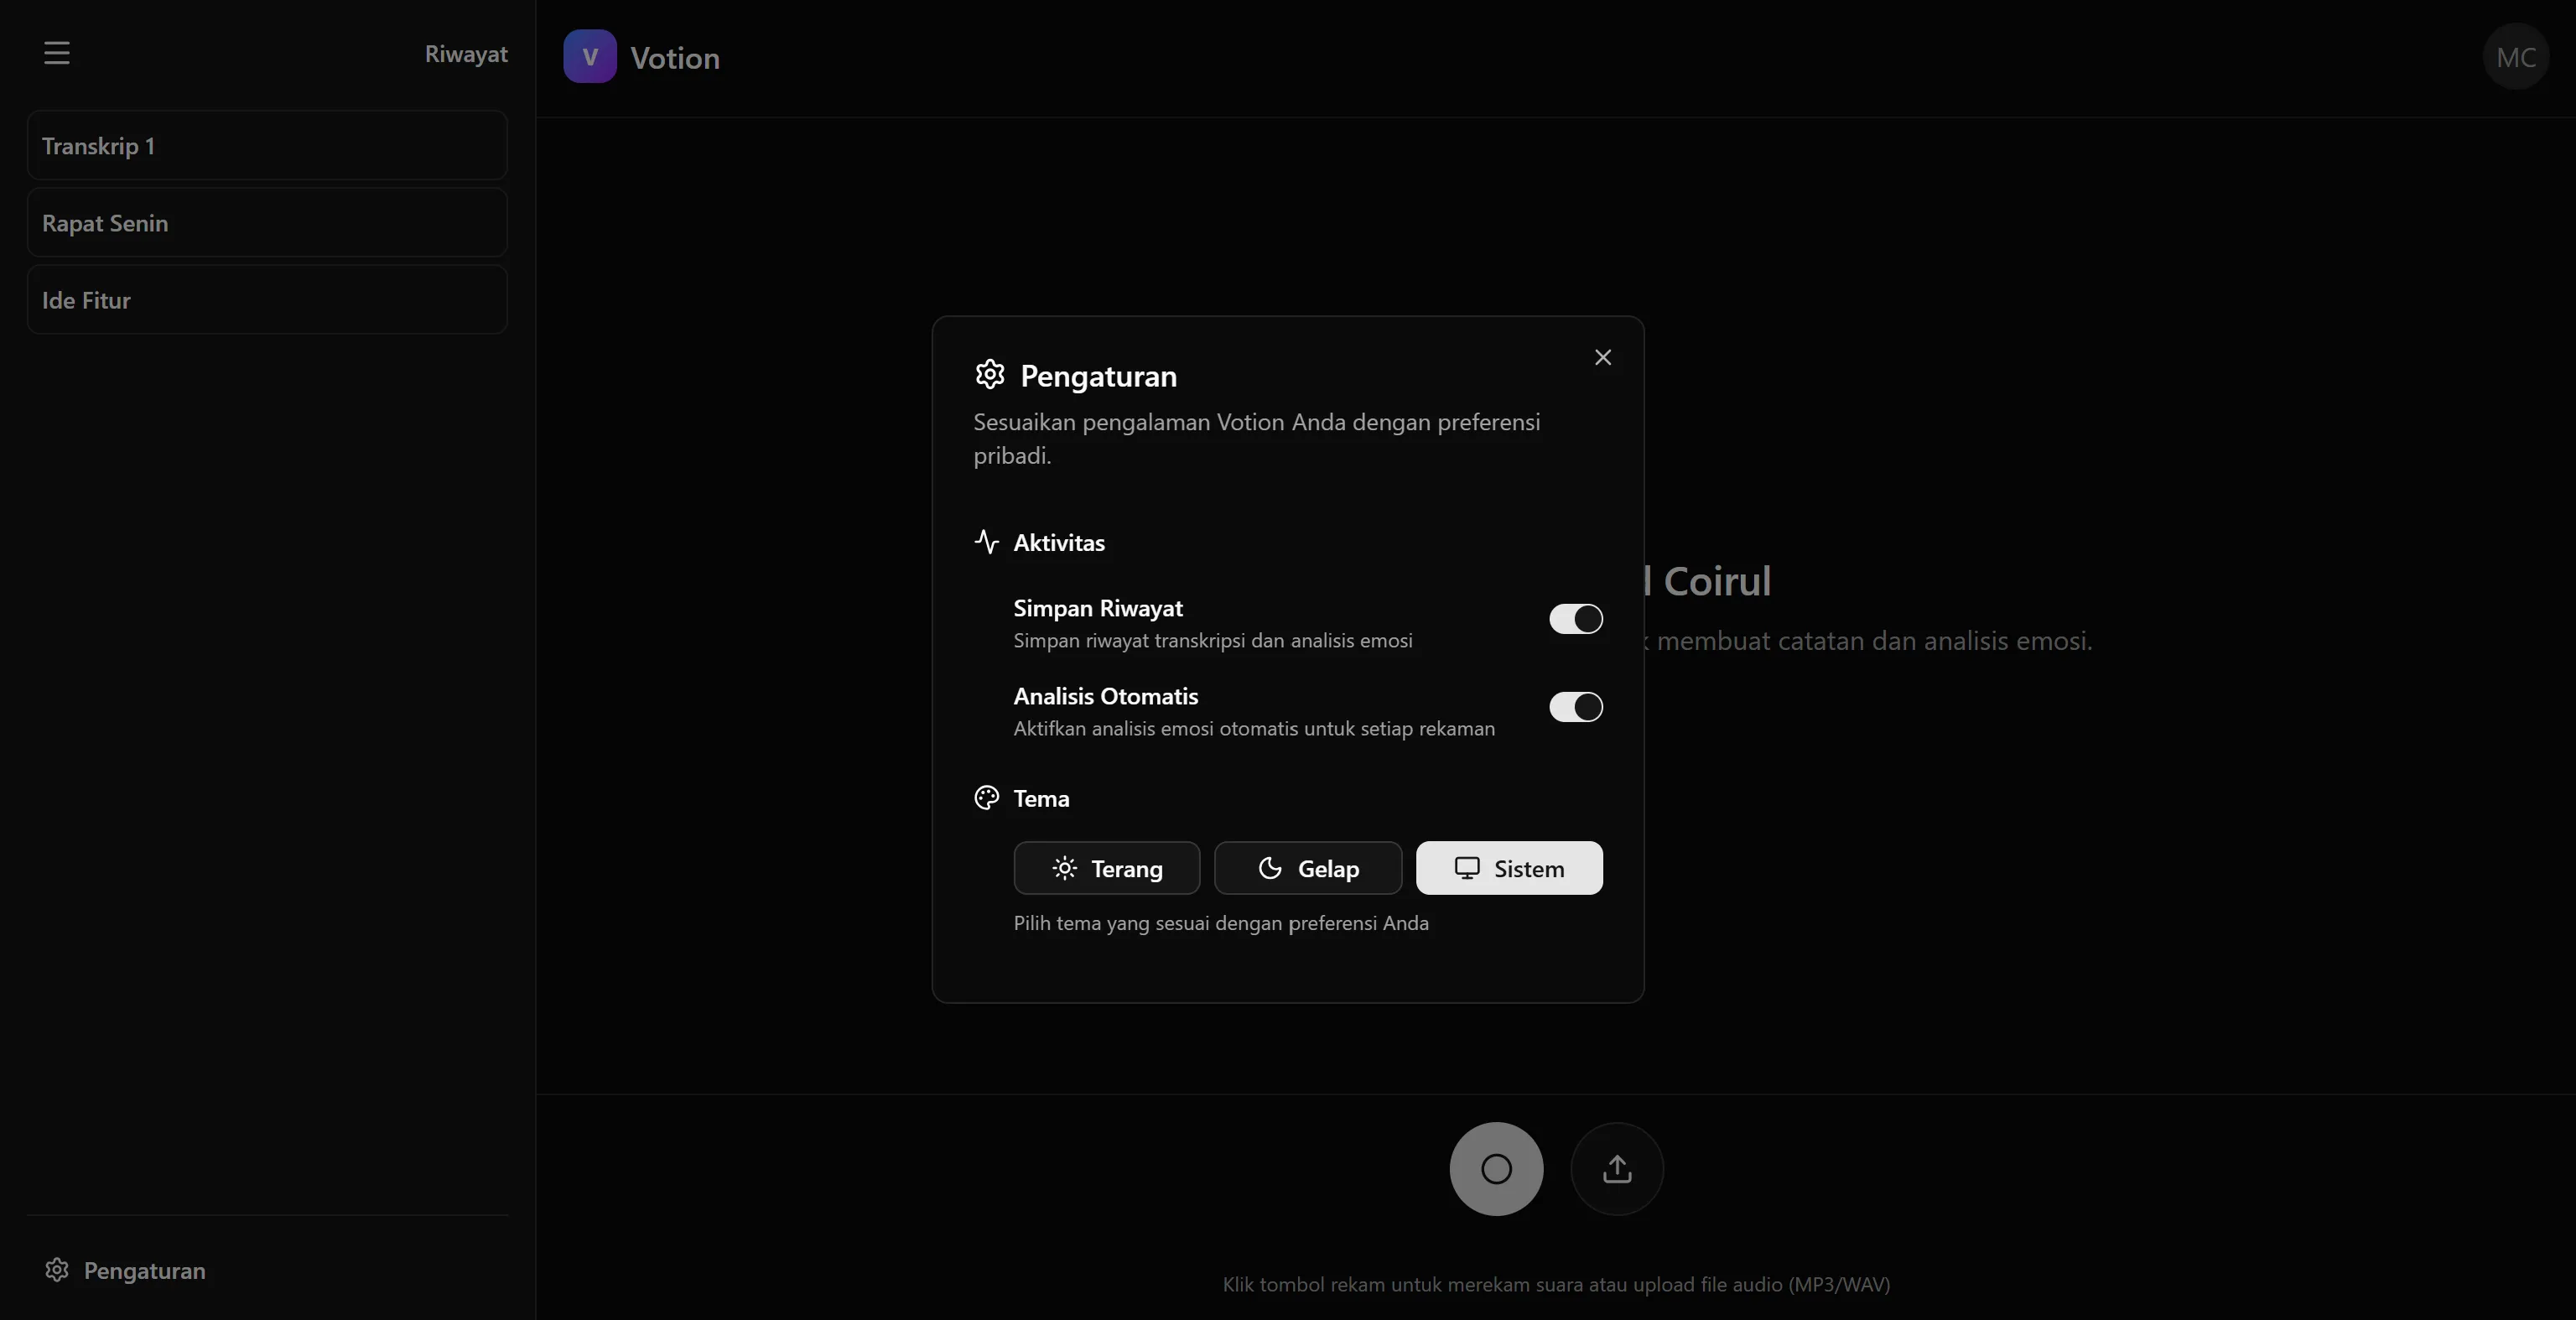Image resolution: width=2576 pixels, height=1320 pixels.
Task: Open the audio file upload control
Action: point(1617,1169)
